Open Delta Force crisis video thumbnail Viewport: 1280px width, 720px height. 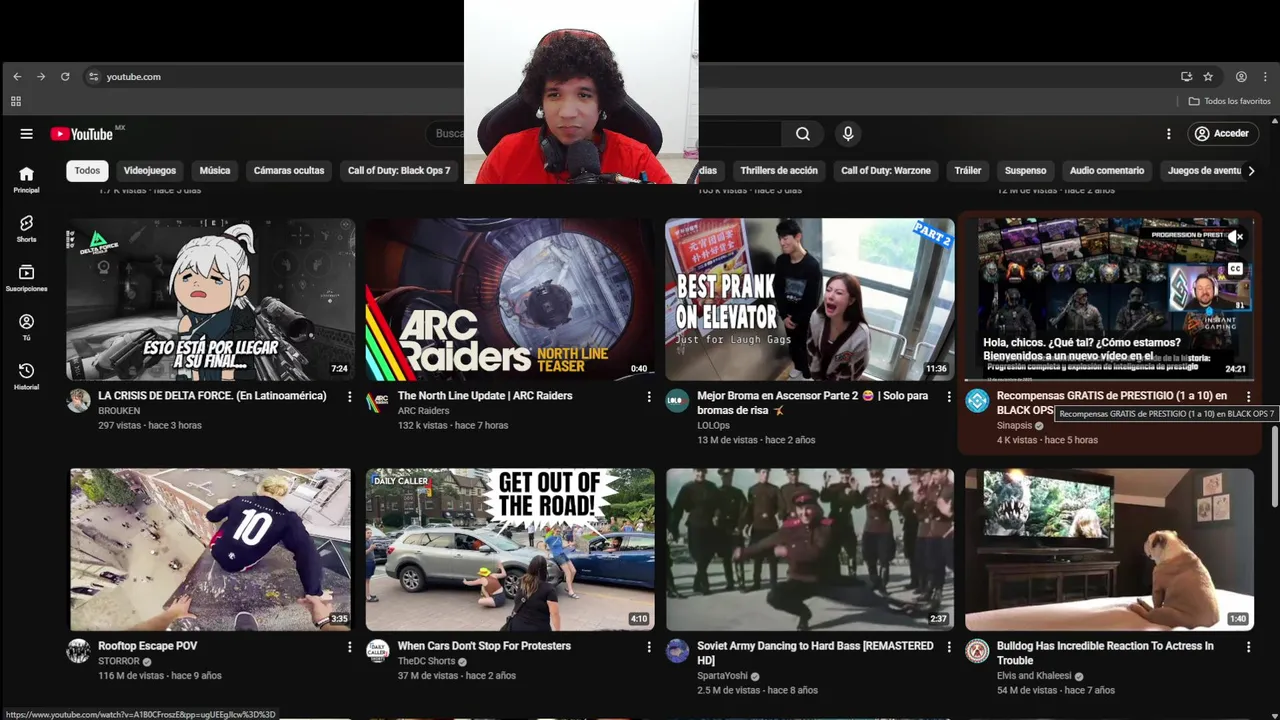click(211, 299)
